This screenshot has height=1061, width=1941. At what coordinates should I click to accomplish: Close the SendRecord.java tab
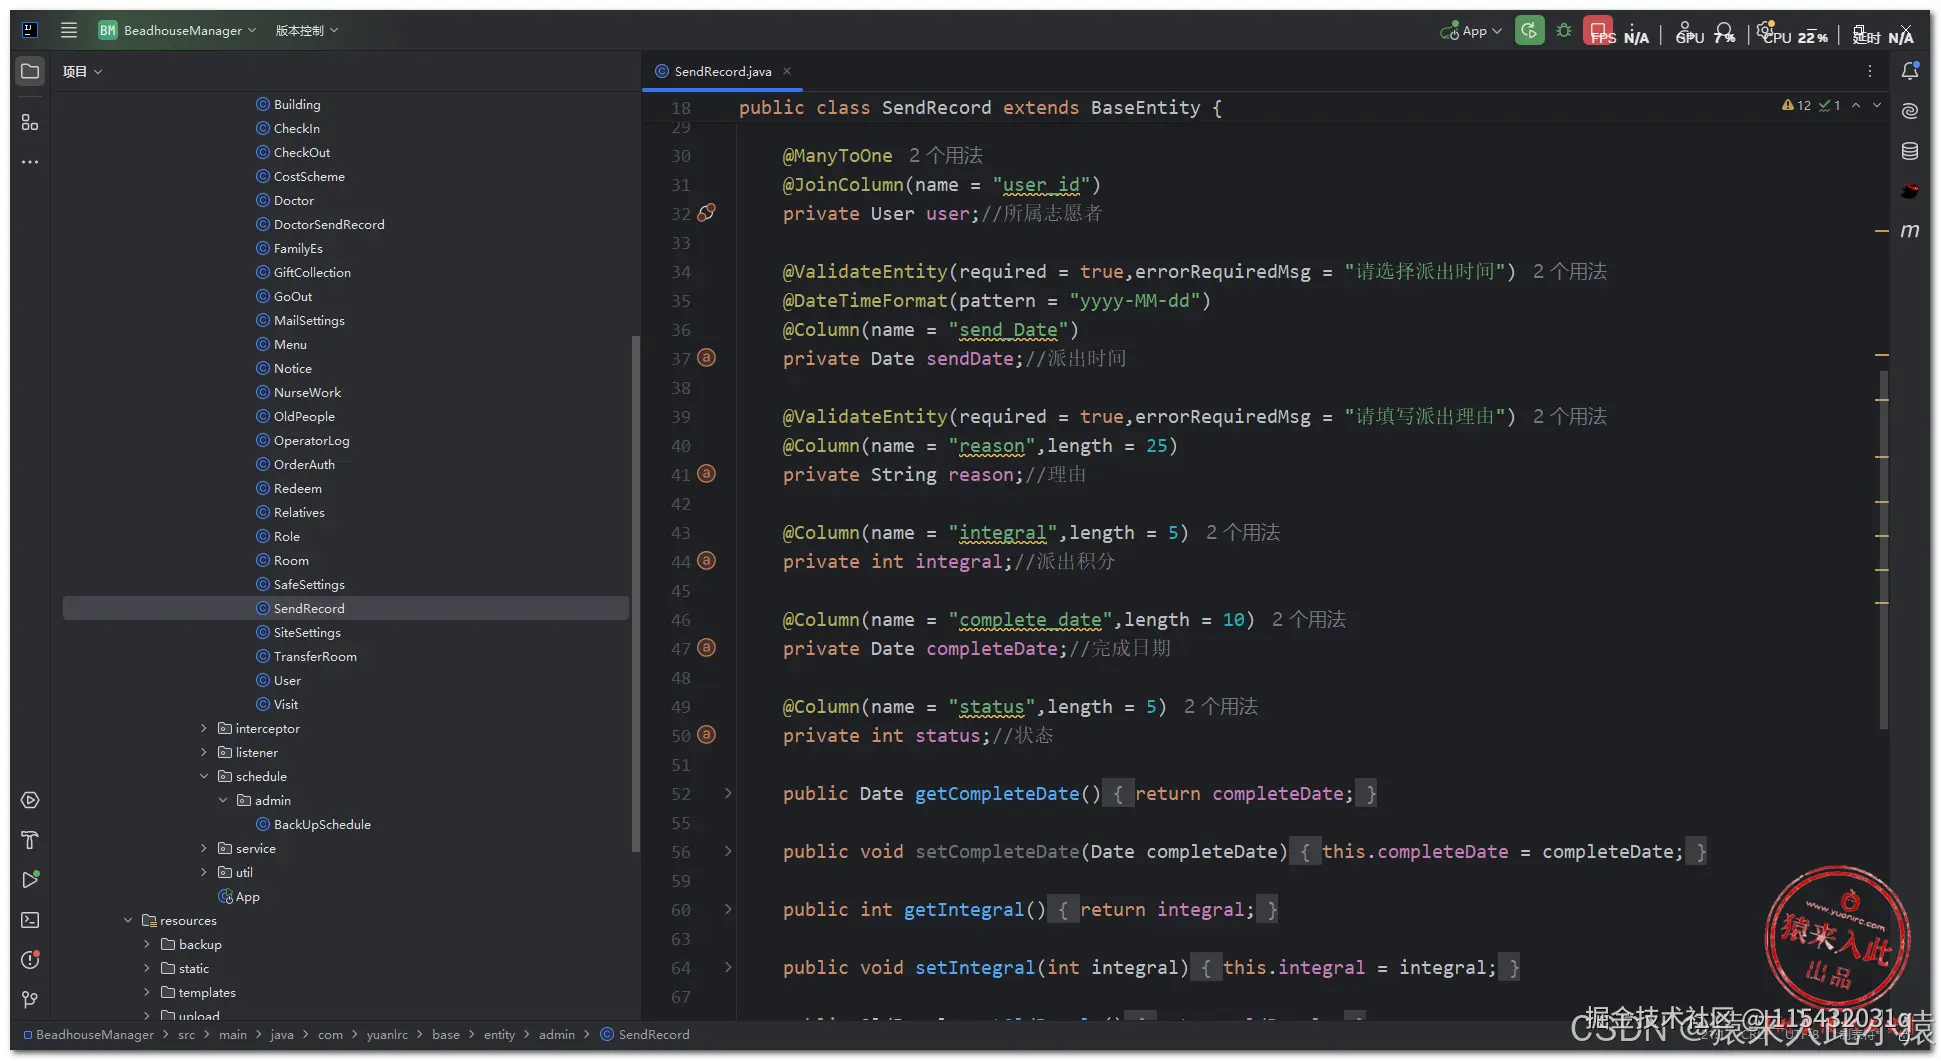(787, 71)
